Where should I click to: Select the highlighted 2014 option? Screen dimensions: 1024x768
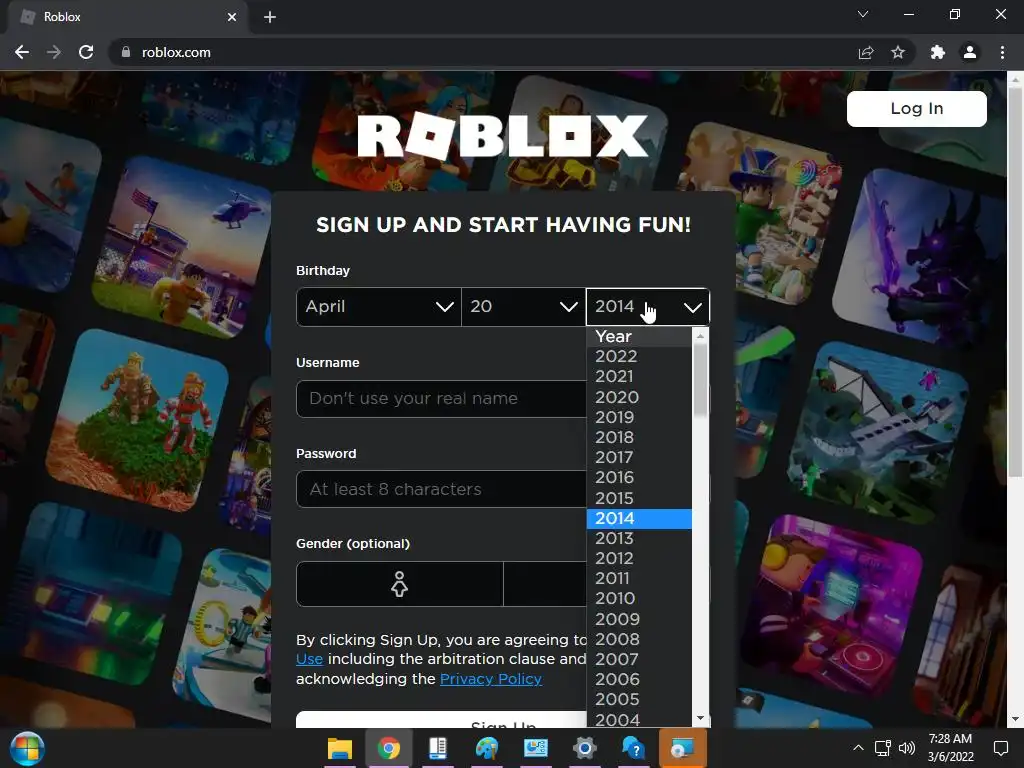(639, 519)
